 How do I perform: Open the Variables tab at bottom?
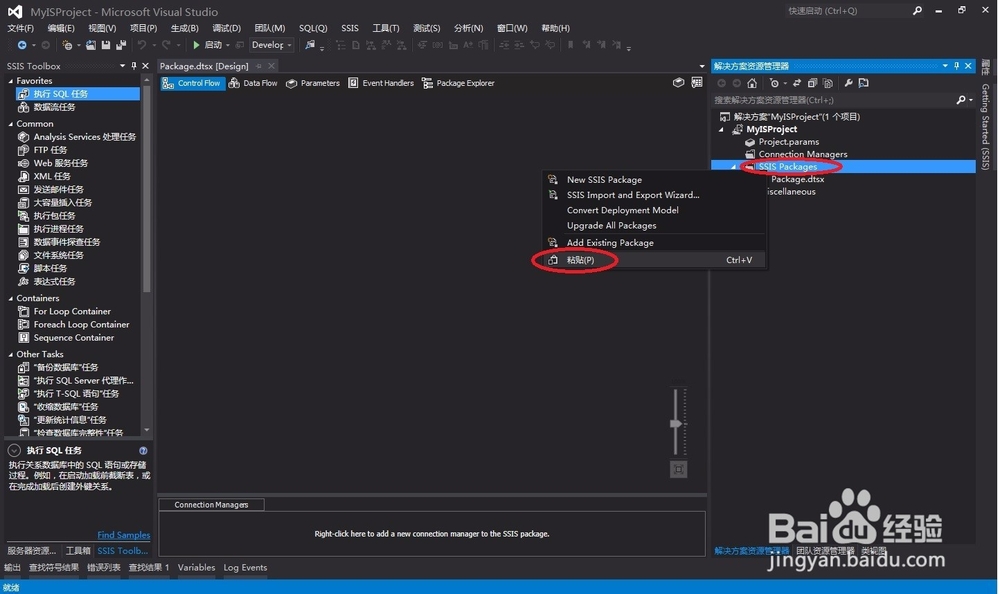196,567
